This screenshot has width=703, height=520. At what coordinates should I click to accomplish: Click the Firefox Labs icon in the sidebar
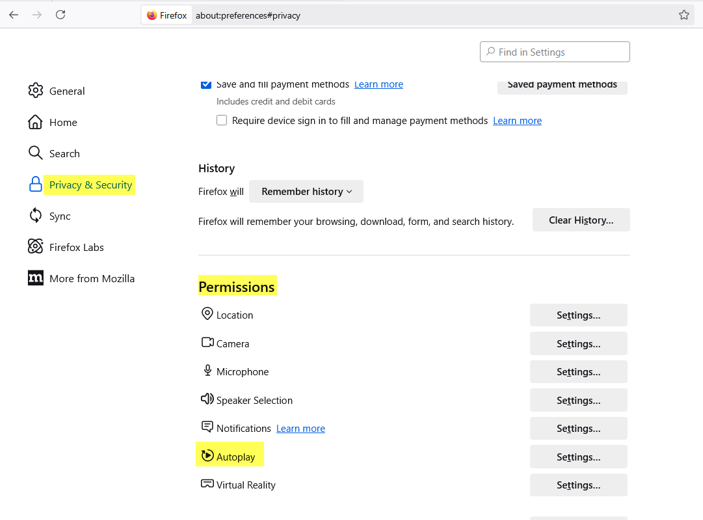(x=35, y=247)
